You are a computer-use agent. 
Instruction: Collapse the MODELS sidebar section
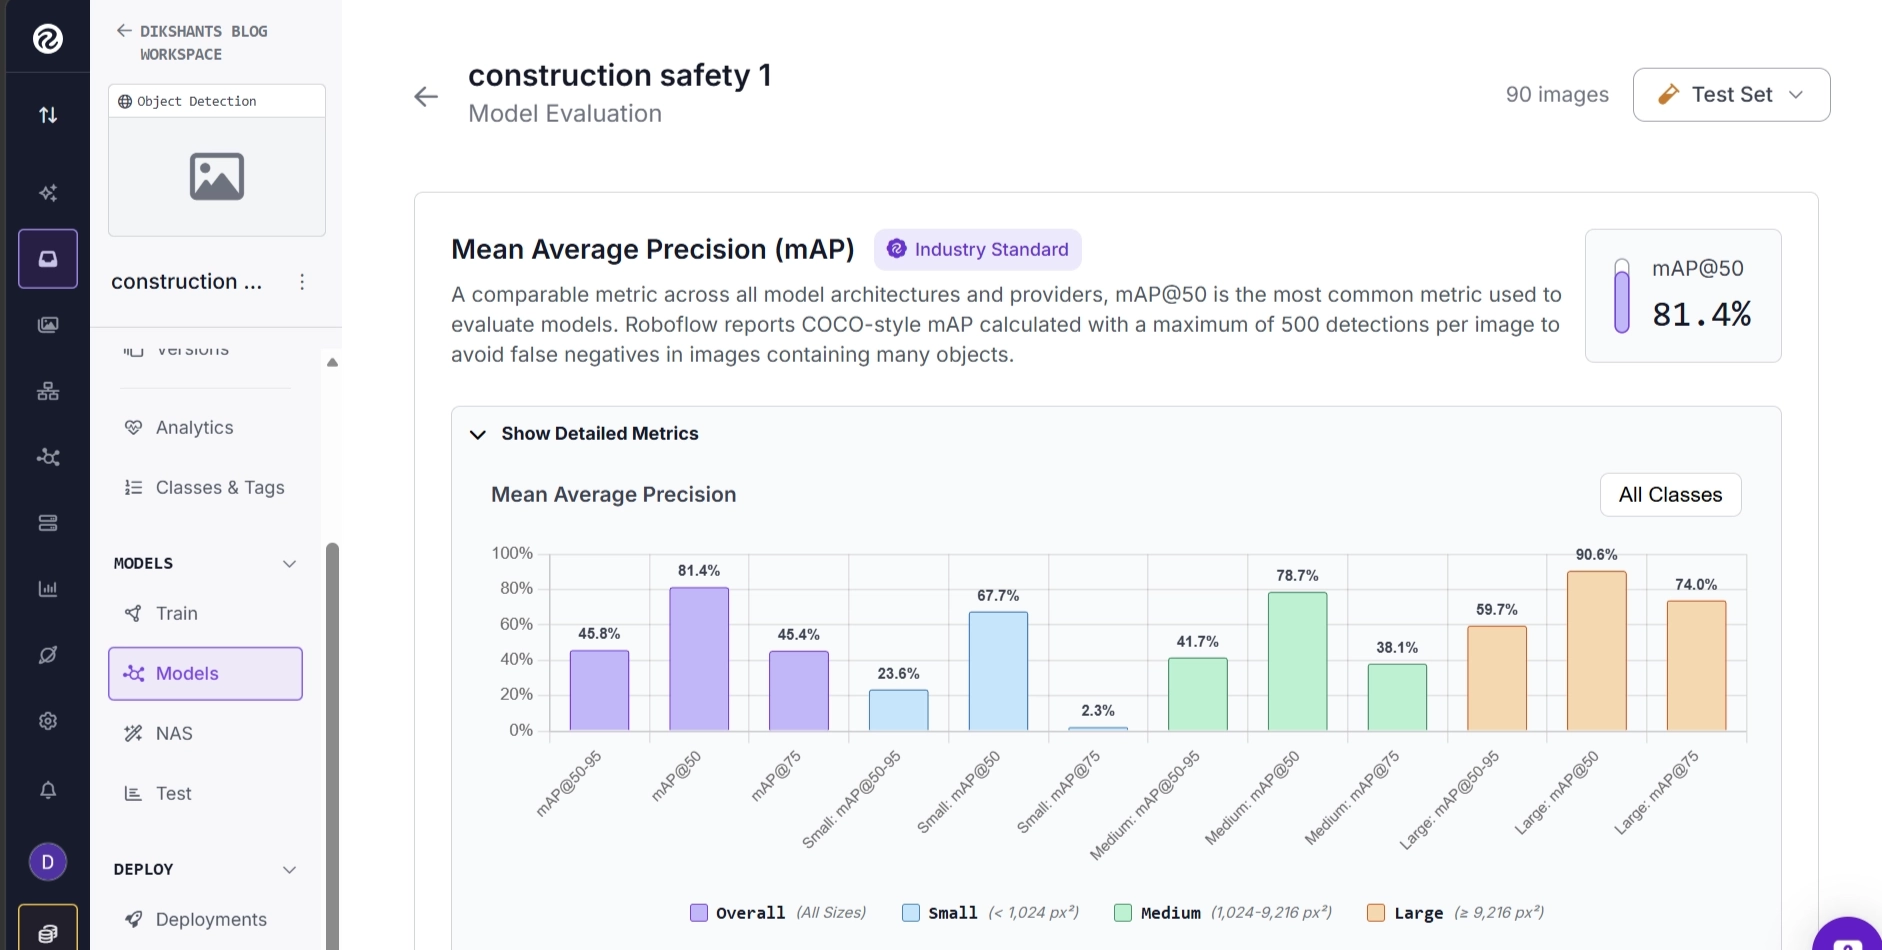point(290,564)
